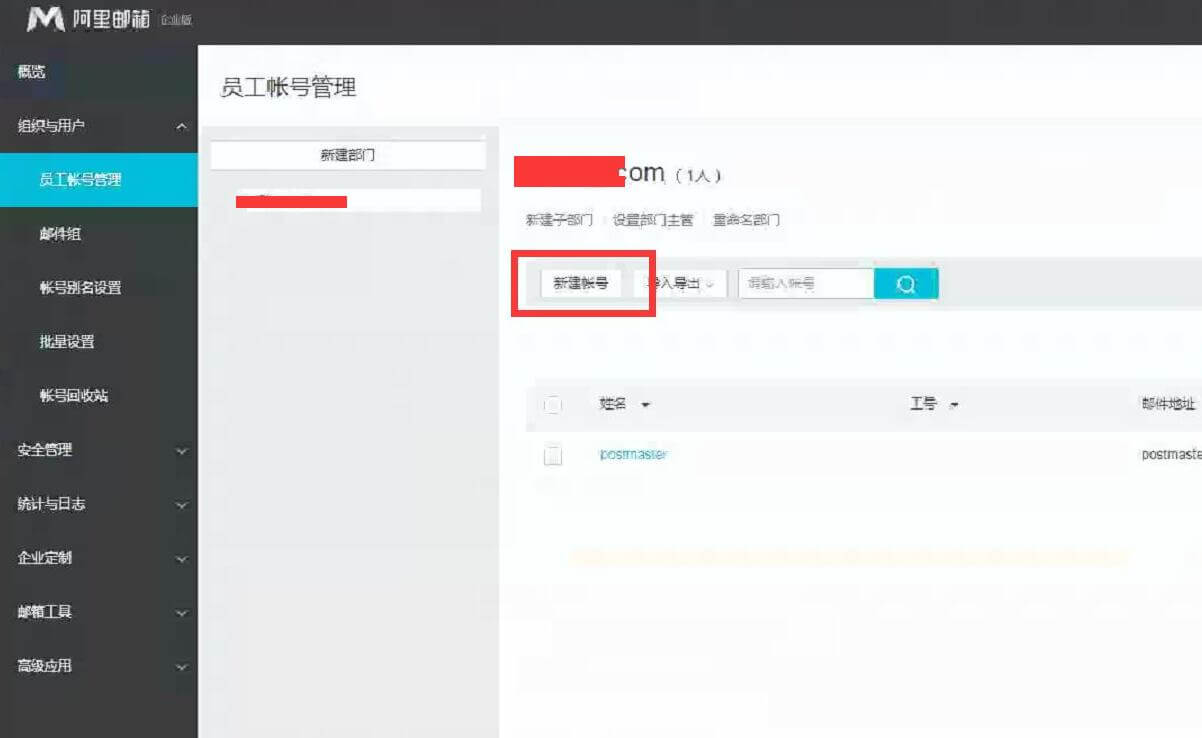The width and height of the screenshot is (1202, 738).
Task: Focus the account search input field
Action: [805, 284]
